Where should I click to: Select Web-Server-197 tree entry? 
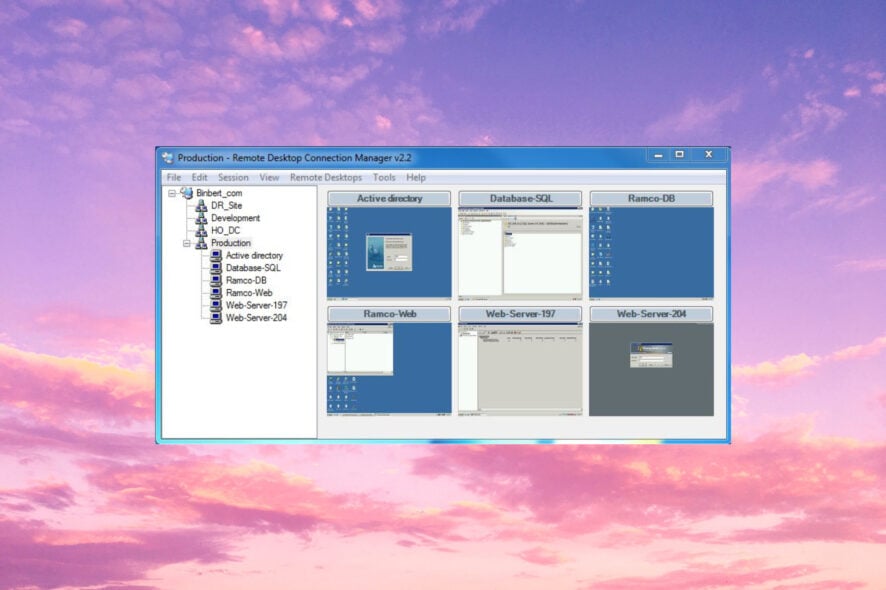257,305
